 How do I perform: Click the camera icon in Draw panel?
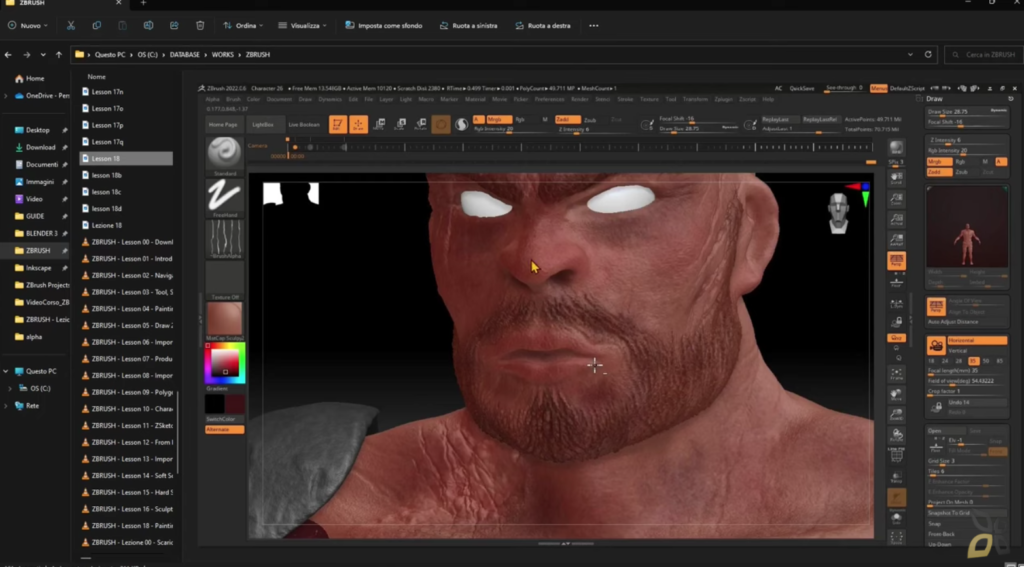(936, 346)
